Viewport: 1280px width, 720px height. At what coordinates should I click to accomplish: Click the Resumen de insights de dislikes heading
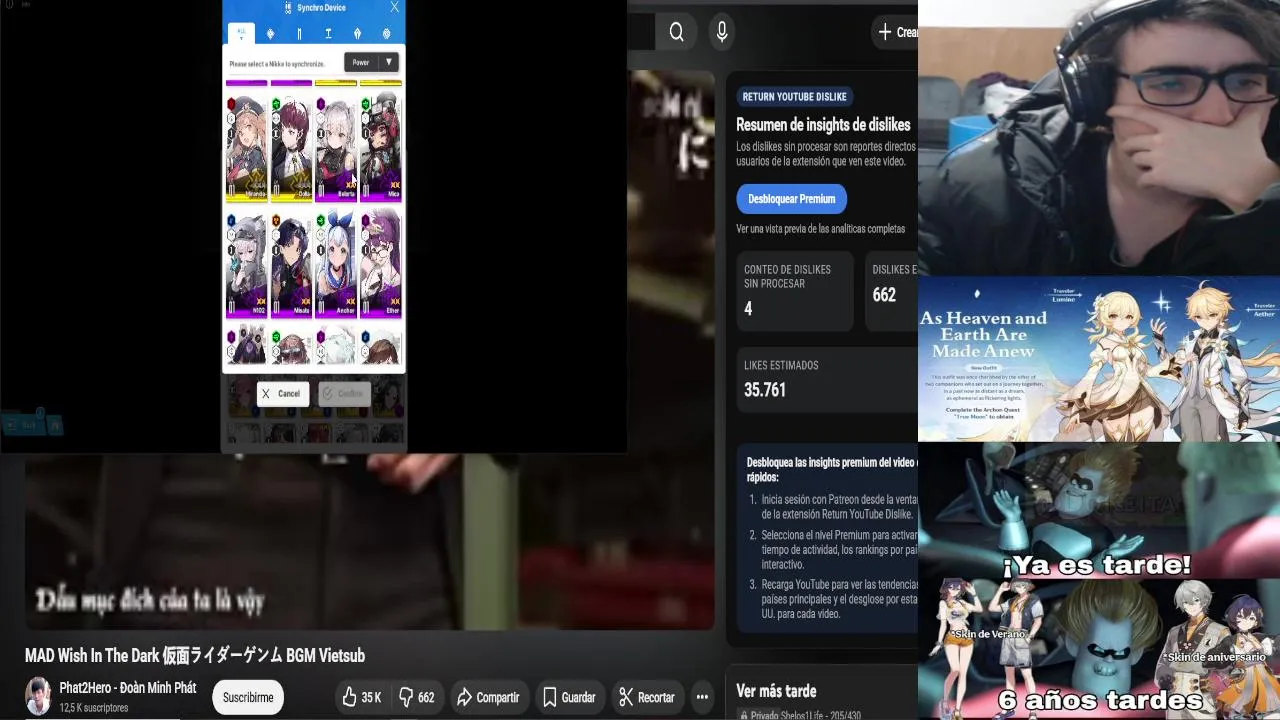[x=823, y=125]
